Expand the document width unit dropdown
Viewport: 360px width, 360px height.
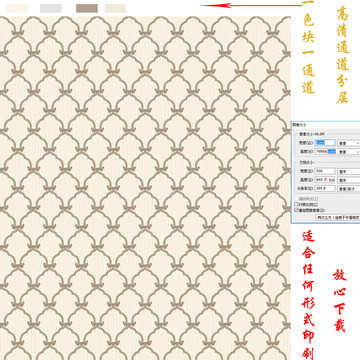tap(349, 171)
